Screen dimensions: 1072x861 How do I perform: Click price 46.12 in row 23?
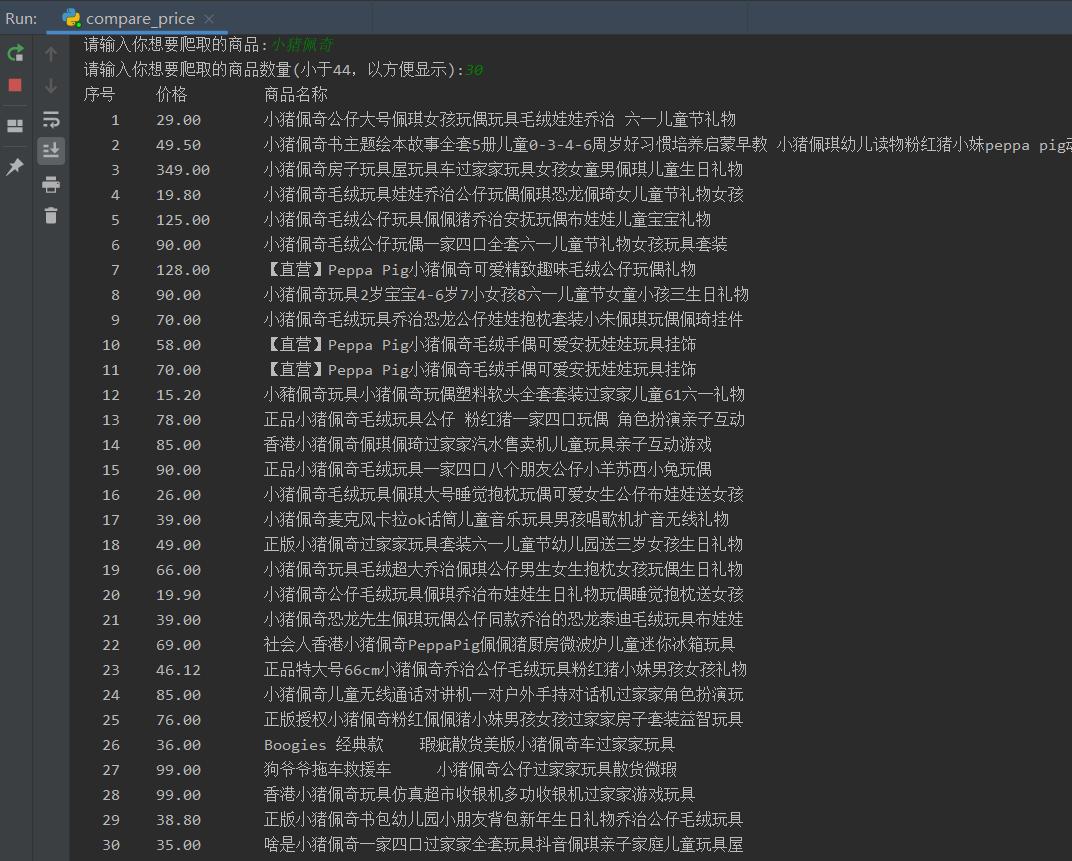pyautogui.click(x=178, y=670)
